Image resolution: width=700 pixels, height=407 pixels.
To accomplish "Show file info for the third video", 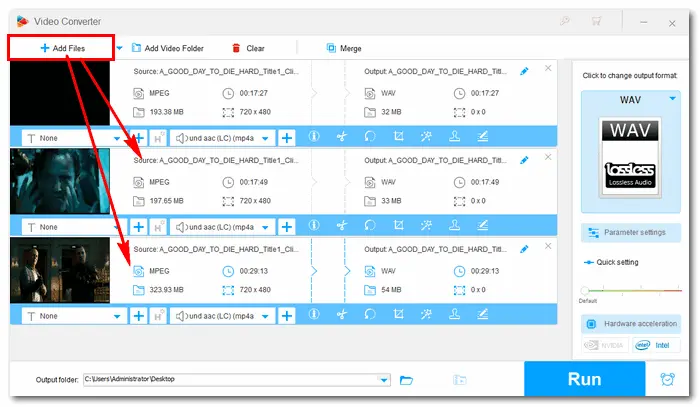I will click(313, 316).
